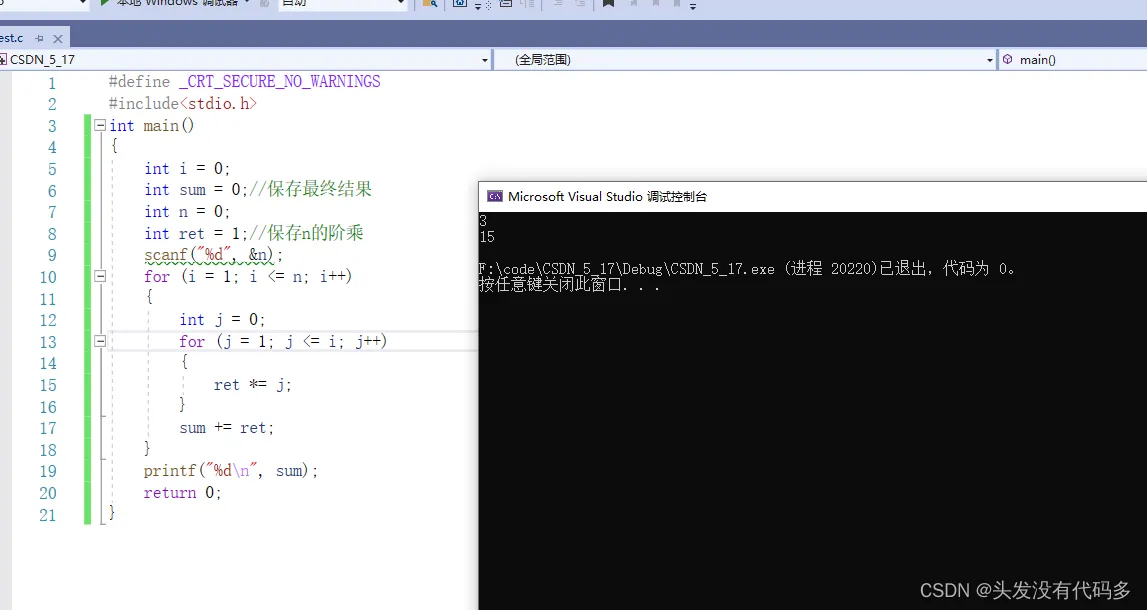The height and width of the screenshot is (610, 1147).
Task: Click the 按任意键关闭此窗口 message in console
Action: tap(570, 285)
